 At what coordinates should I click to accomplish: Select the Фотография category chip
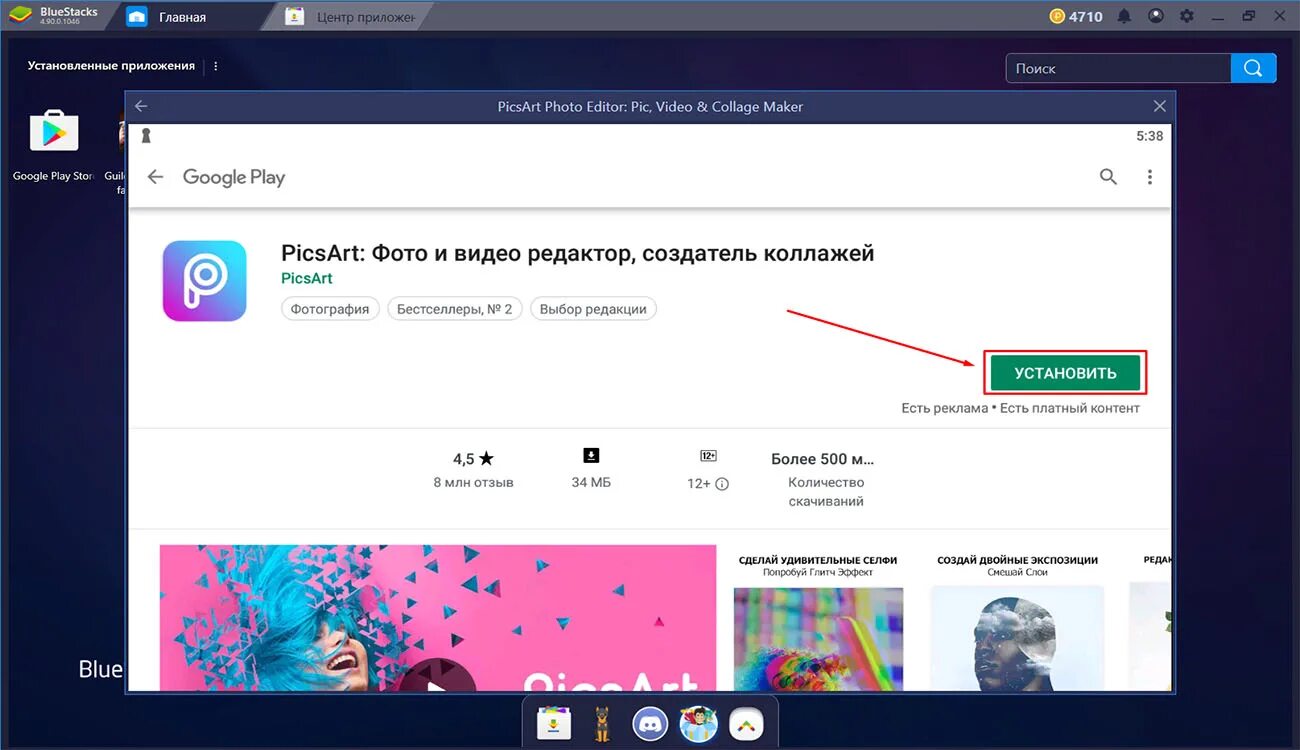(x=330, y=309)
